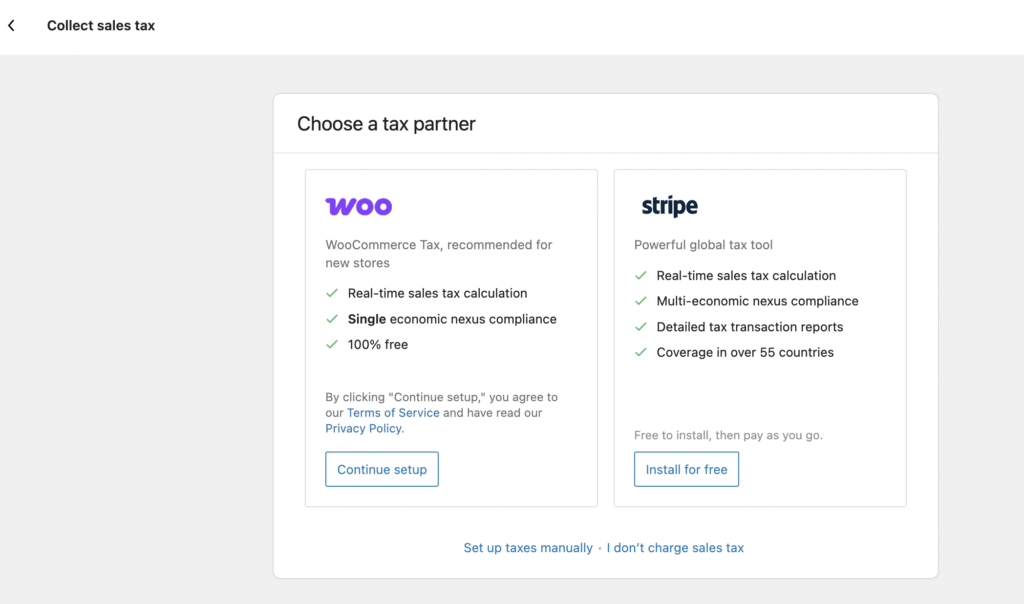Image resolution: width=1024 pixels, height=604 pixels.
Task: Click checkmark next to Multi-economic nexus compliance
Action: (641, 301)
